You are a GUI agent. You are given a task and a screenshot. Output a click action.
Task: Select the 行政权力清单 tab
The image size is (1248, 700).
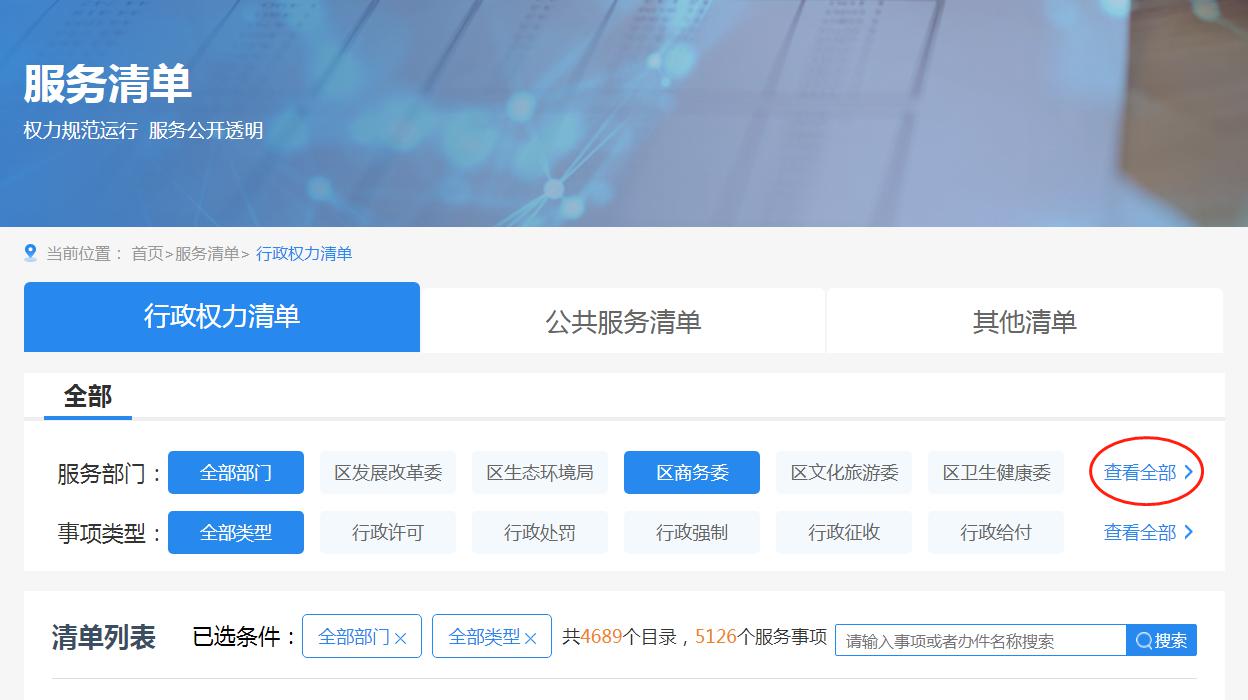222,317
